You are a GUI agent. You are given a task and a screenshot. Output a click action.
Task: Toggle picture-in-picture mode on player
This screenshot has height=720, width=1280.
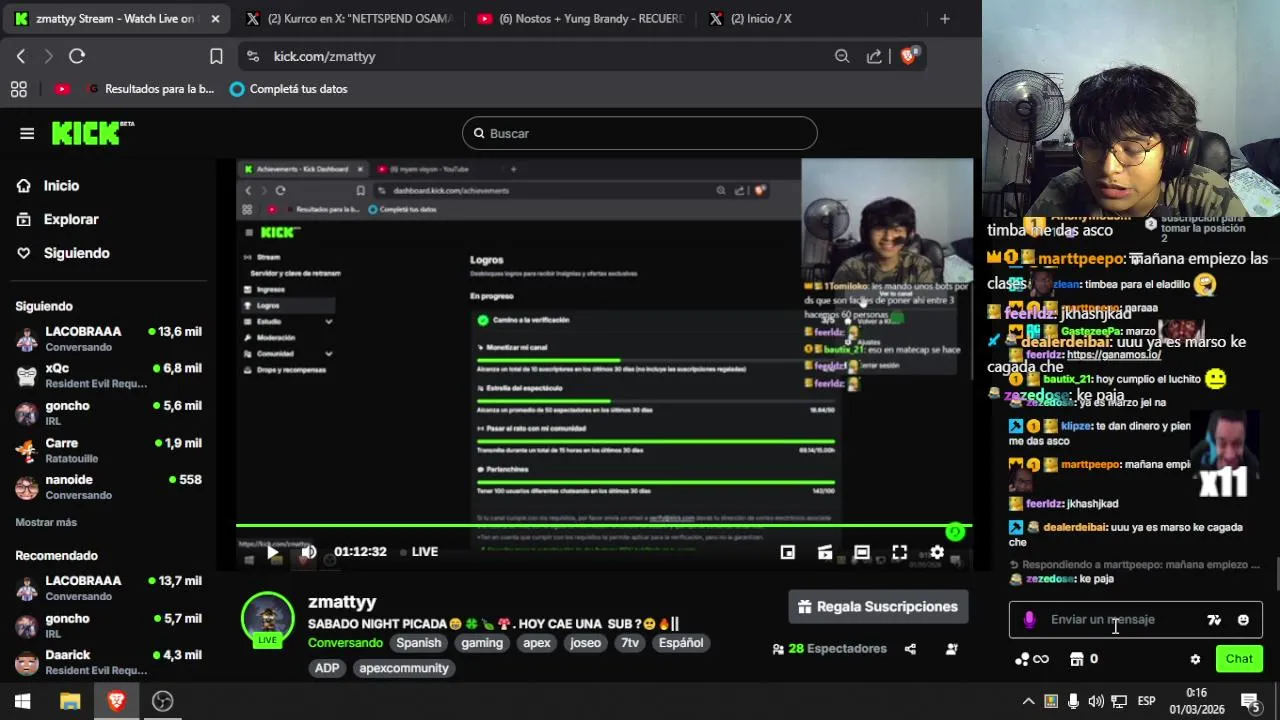click(x=788, y=552)
